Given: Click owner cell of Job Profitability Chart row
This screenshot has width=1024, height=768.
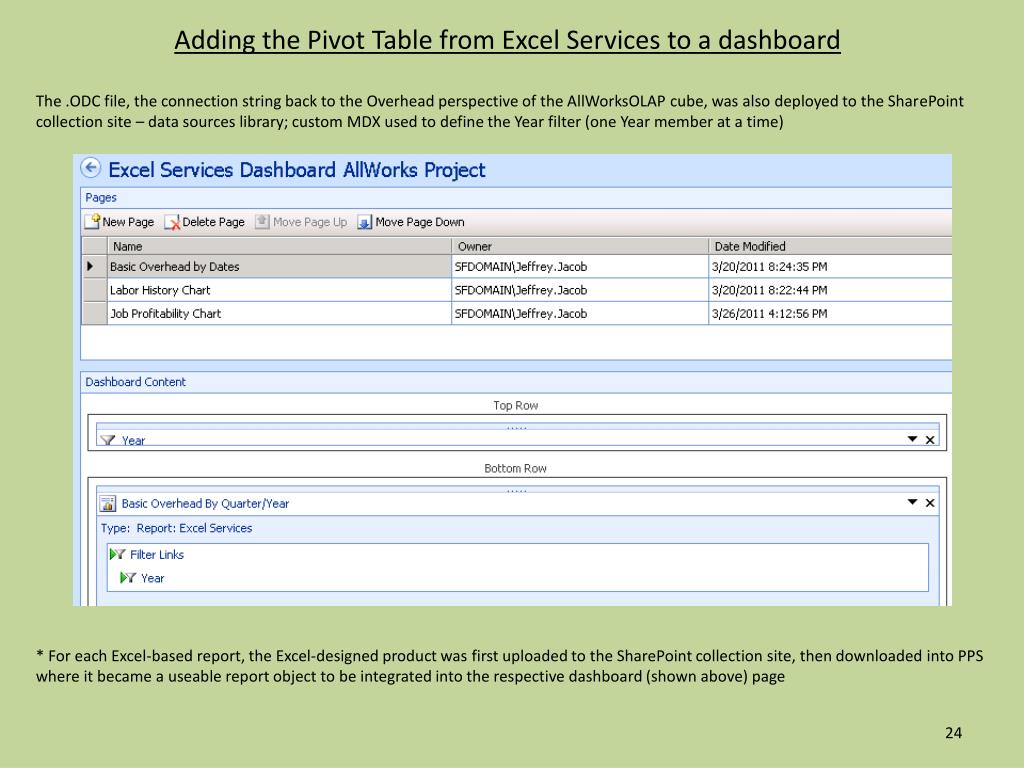Looking at the screenshot, I should click(x=580, y=313).
